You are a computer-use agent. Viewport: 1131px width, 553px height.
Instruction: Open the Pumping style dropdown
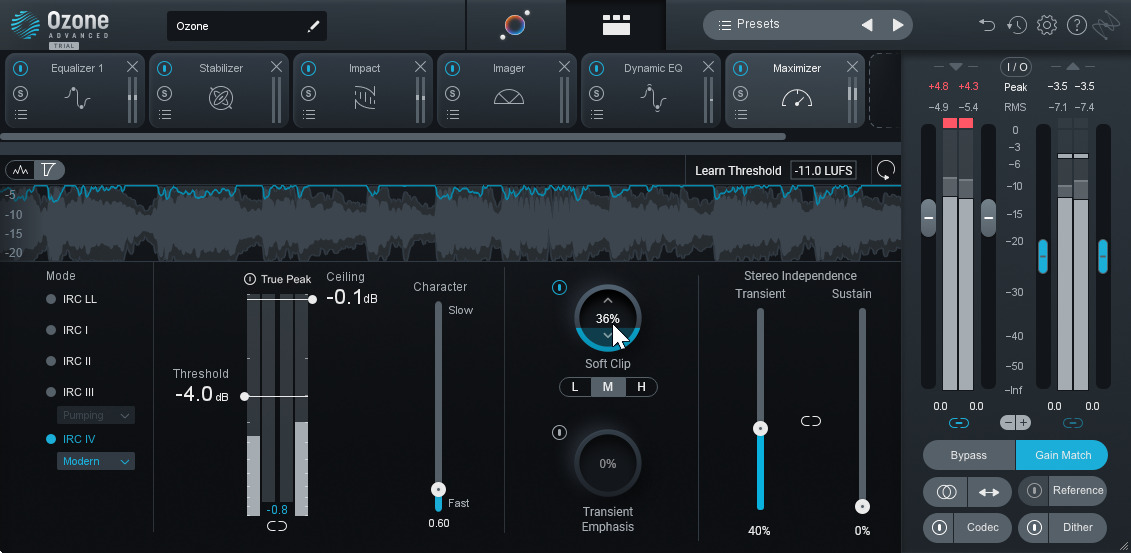[x=96, y=415]
